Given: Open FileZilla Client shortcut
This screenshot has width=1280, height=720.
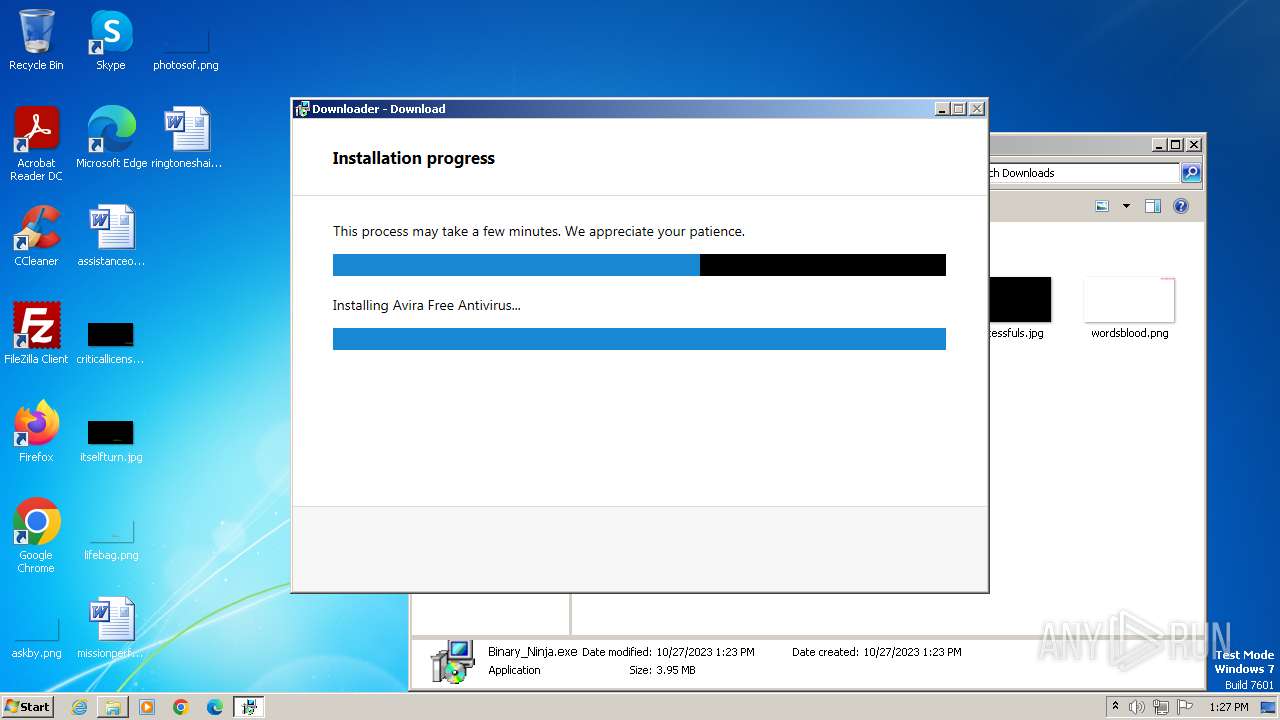Looking at the screenshot, I should pos(36,334).
